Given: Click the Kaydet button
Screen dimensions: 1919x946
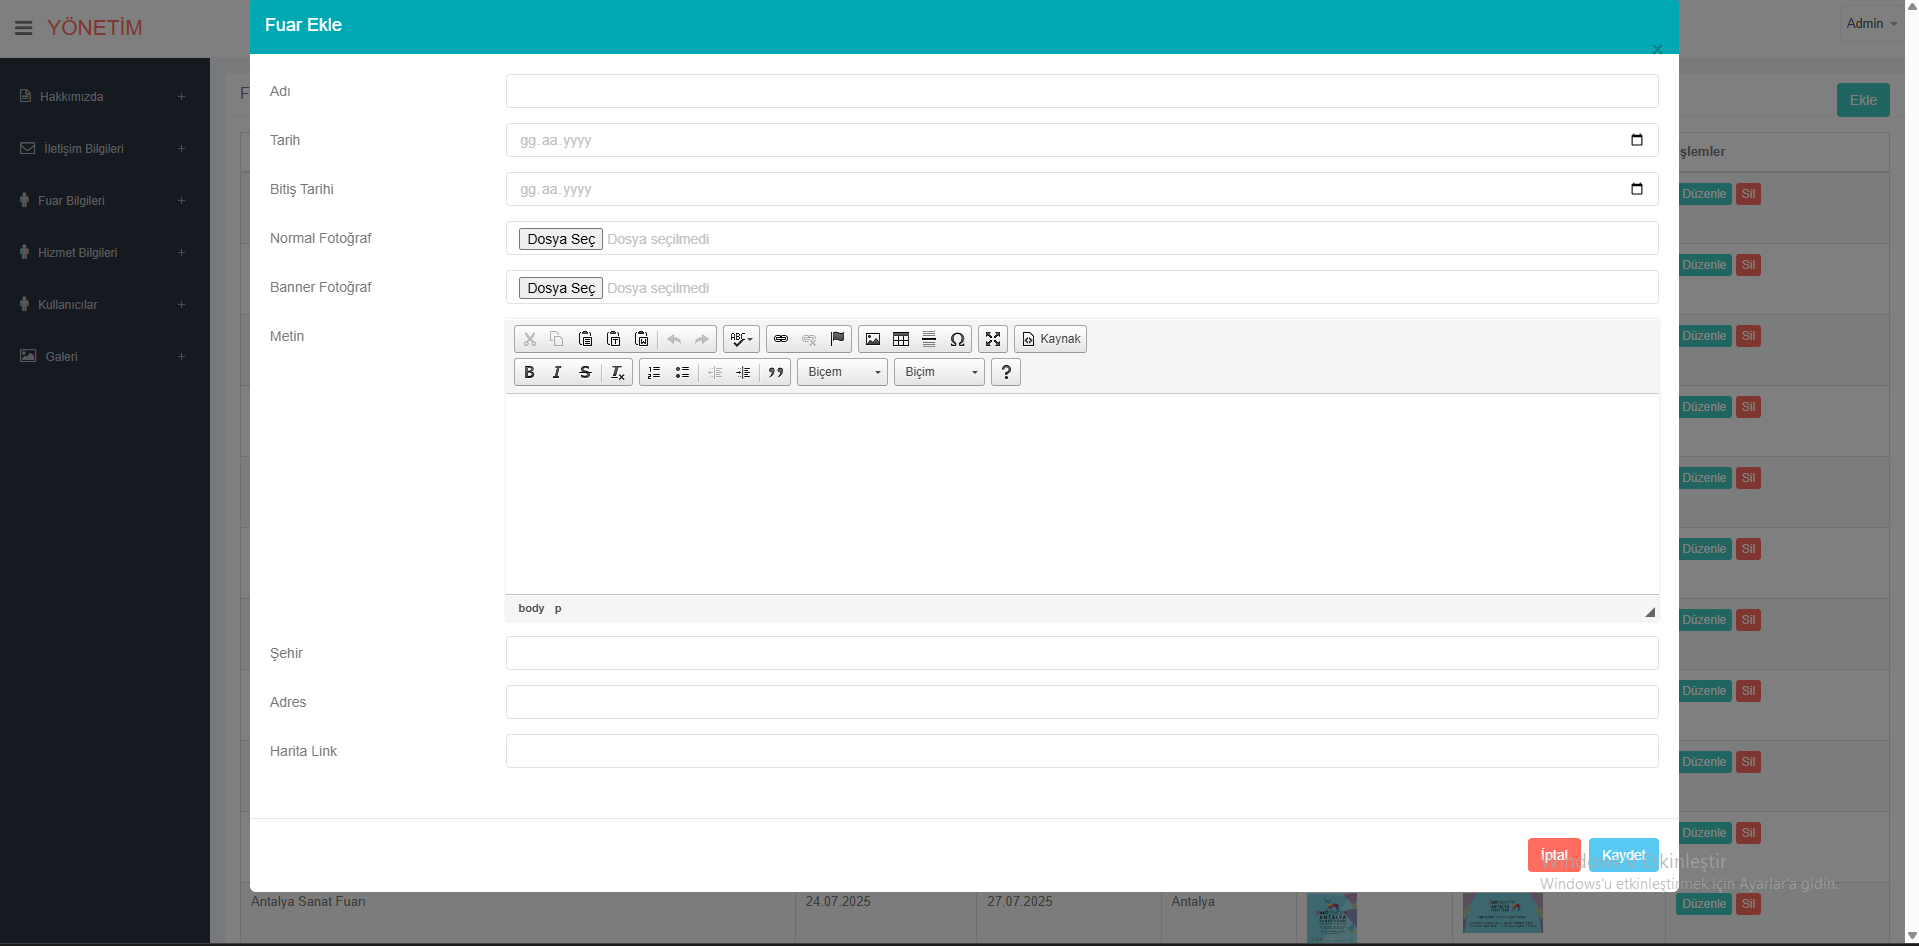Looking at the screenshot, I should tap(1623, 855).
